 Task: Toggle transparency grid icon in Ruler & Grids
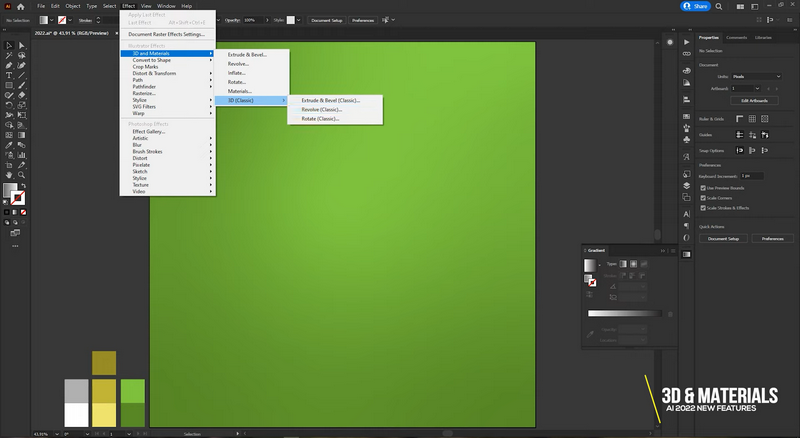click(764, 119)
